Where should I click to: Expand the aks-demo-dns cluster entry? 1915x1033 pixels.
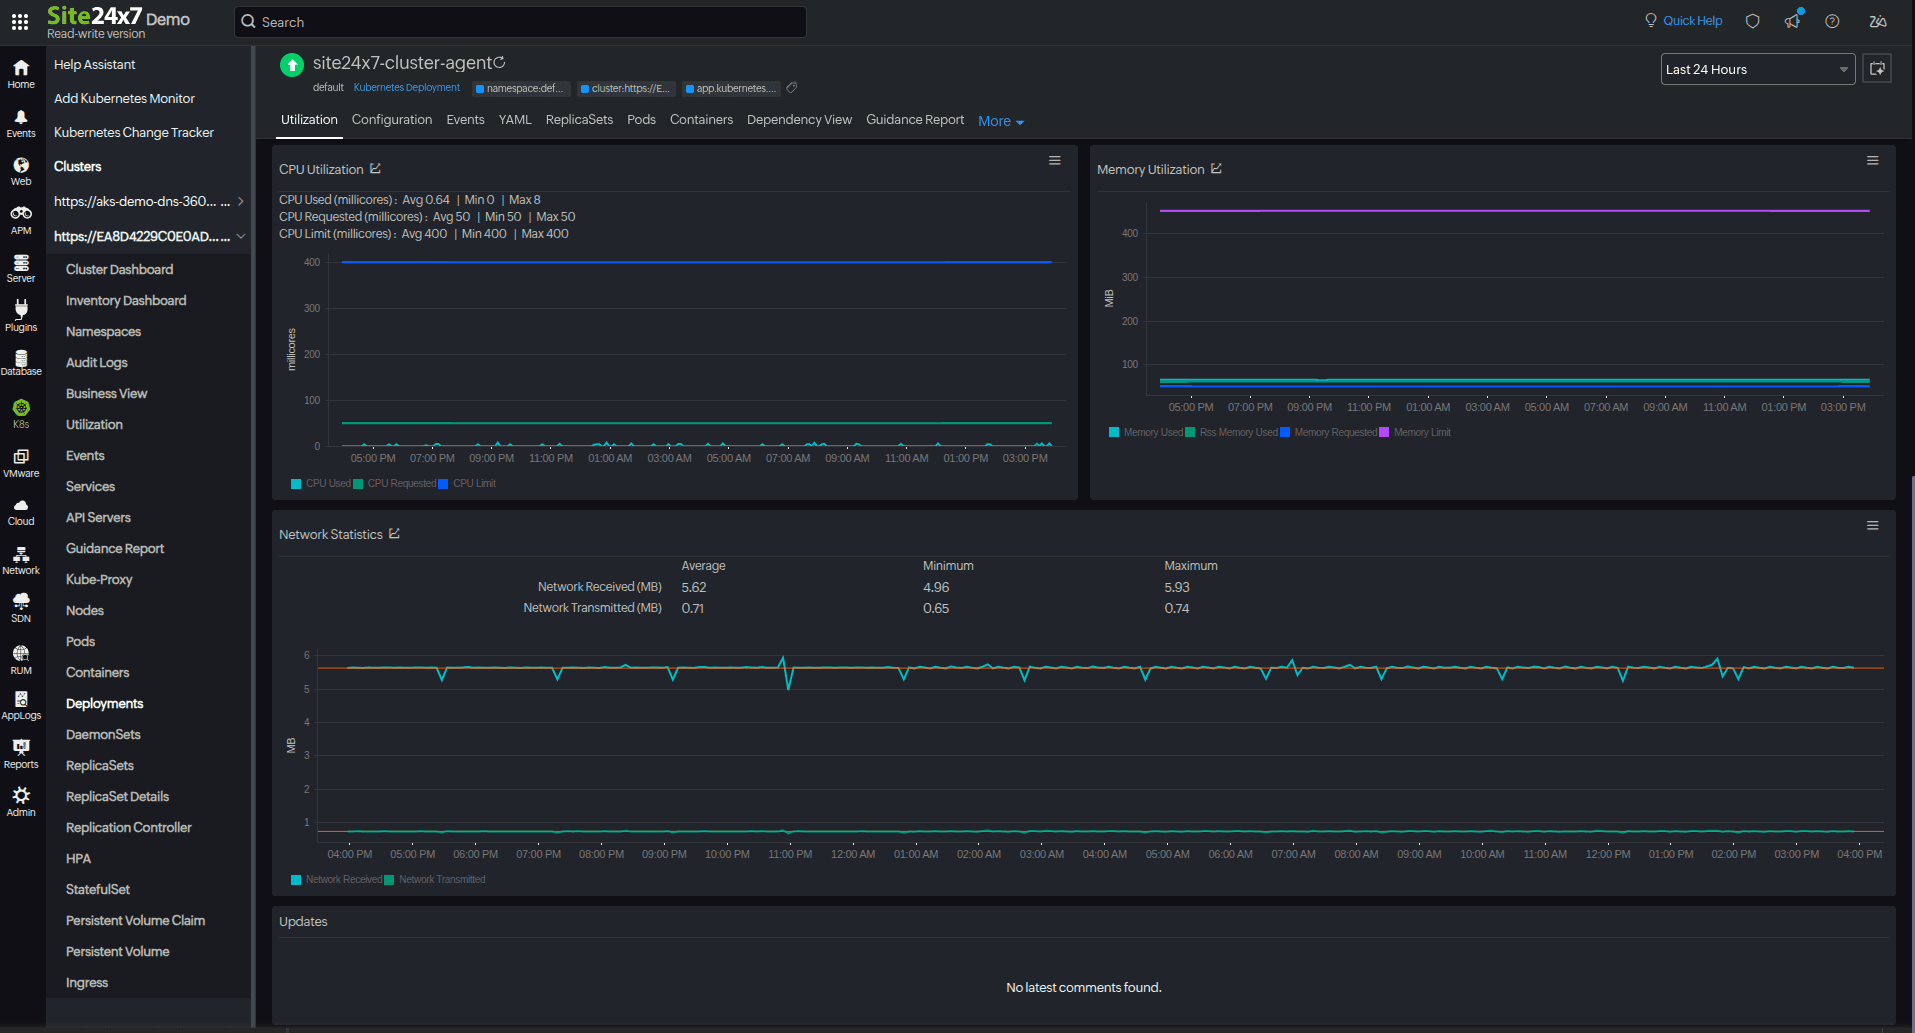pos(240,201)
